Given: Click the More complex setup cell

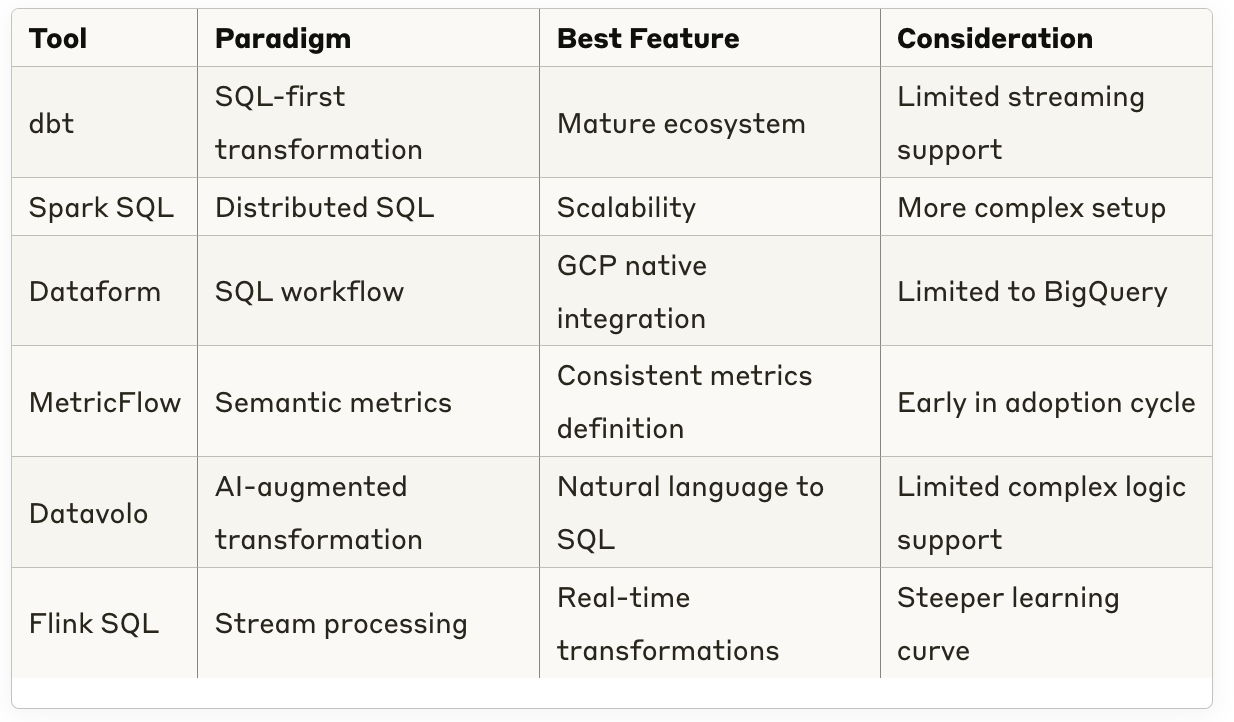Looking at the screenshot, I should [x=1031, y=207].
